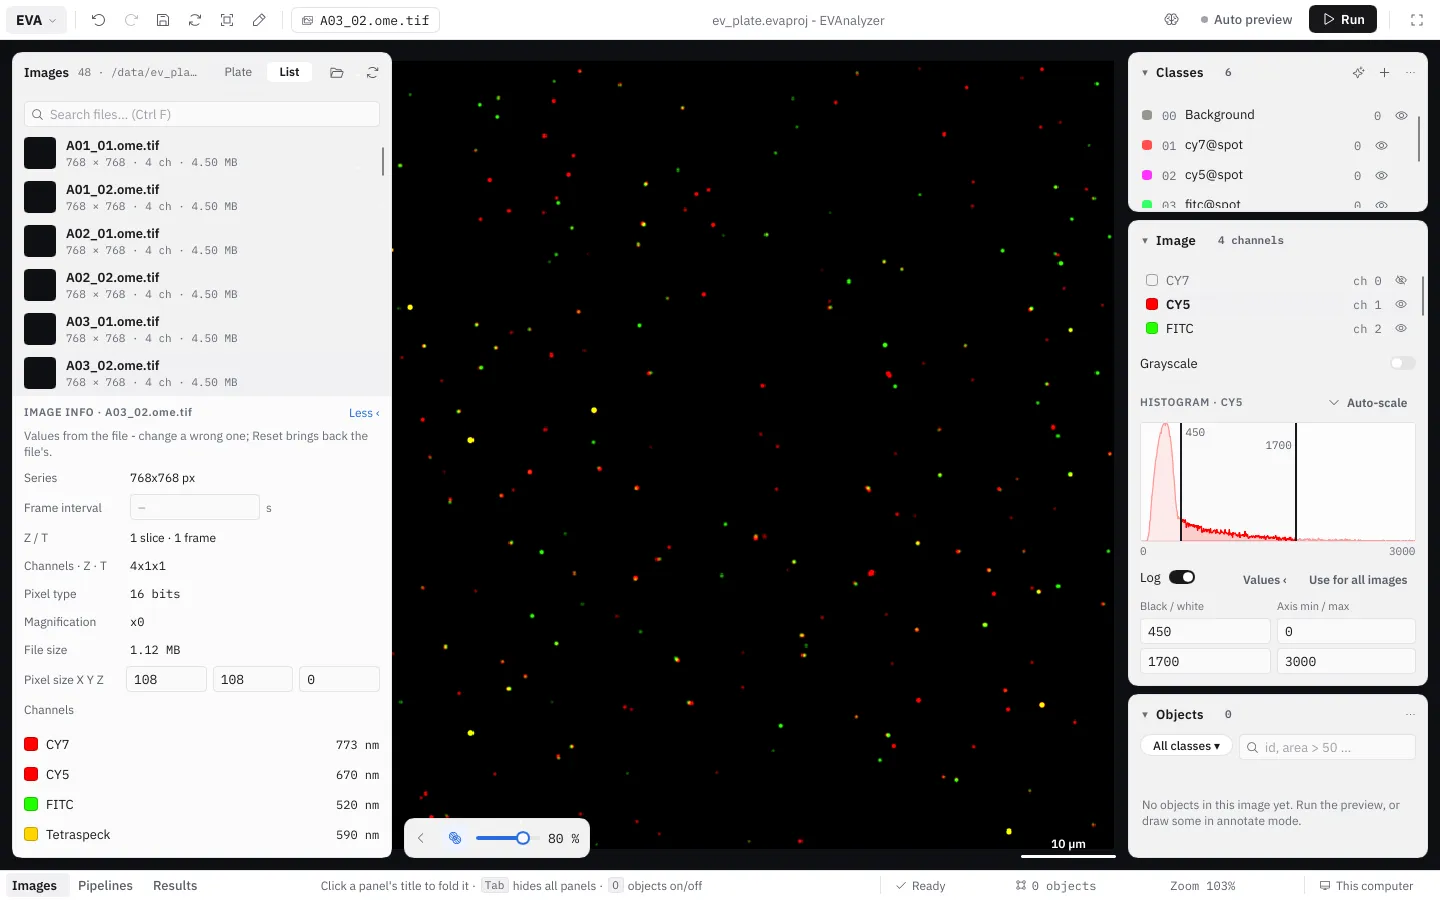1440x900 pixels.
Task: Toggle visibility of the cy5@spot class
Action: [x=1381, y=176]
